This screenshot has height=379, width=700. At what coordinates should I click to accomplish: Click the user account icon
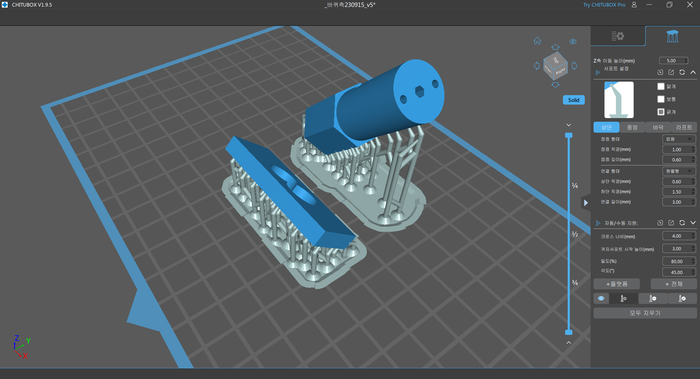634,5
